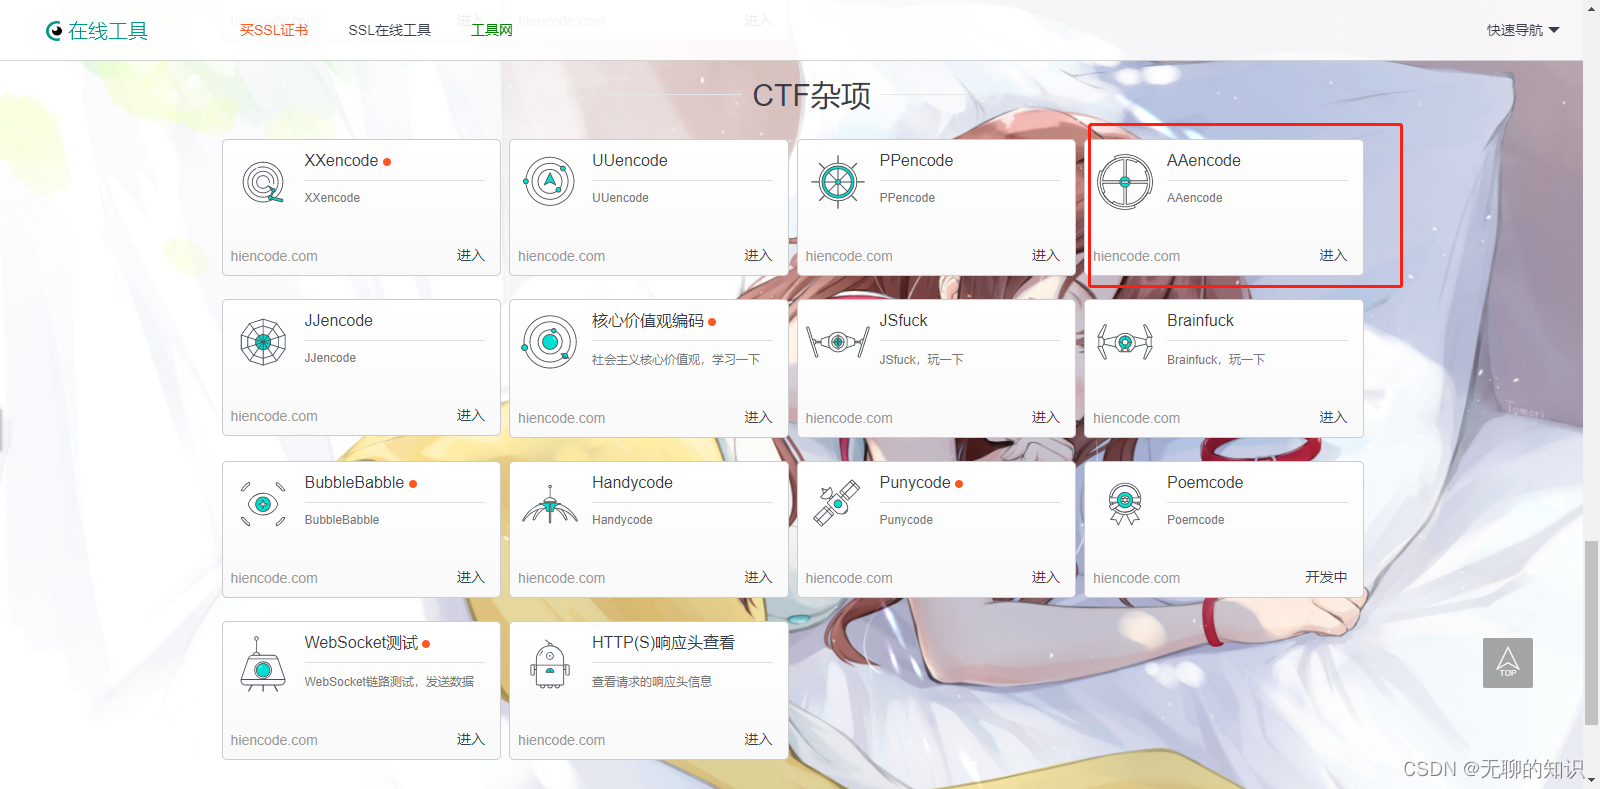Open the Brainfuck title link
The height and width of the screenshot is (789, 1600).
tap(1200, 320)
